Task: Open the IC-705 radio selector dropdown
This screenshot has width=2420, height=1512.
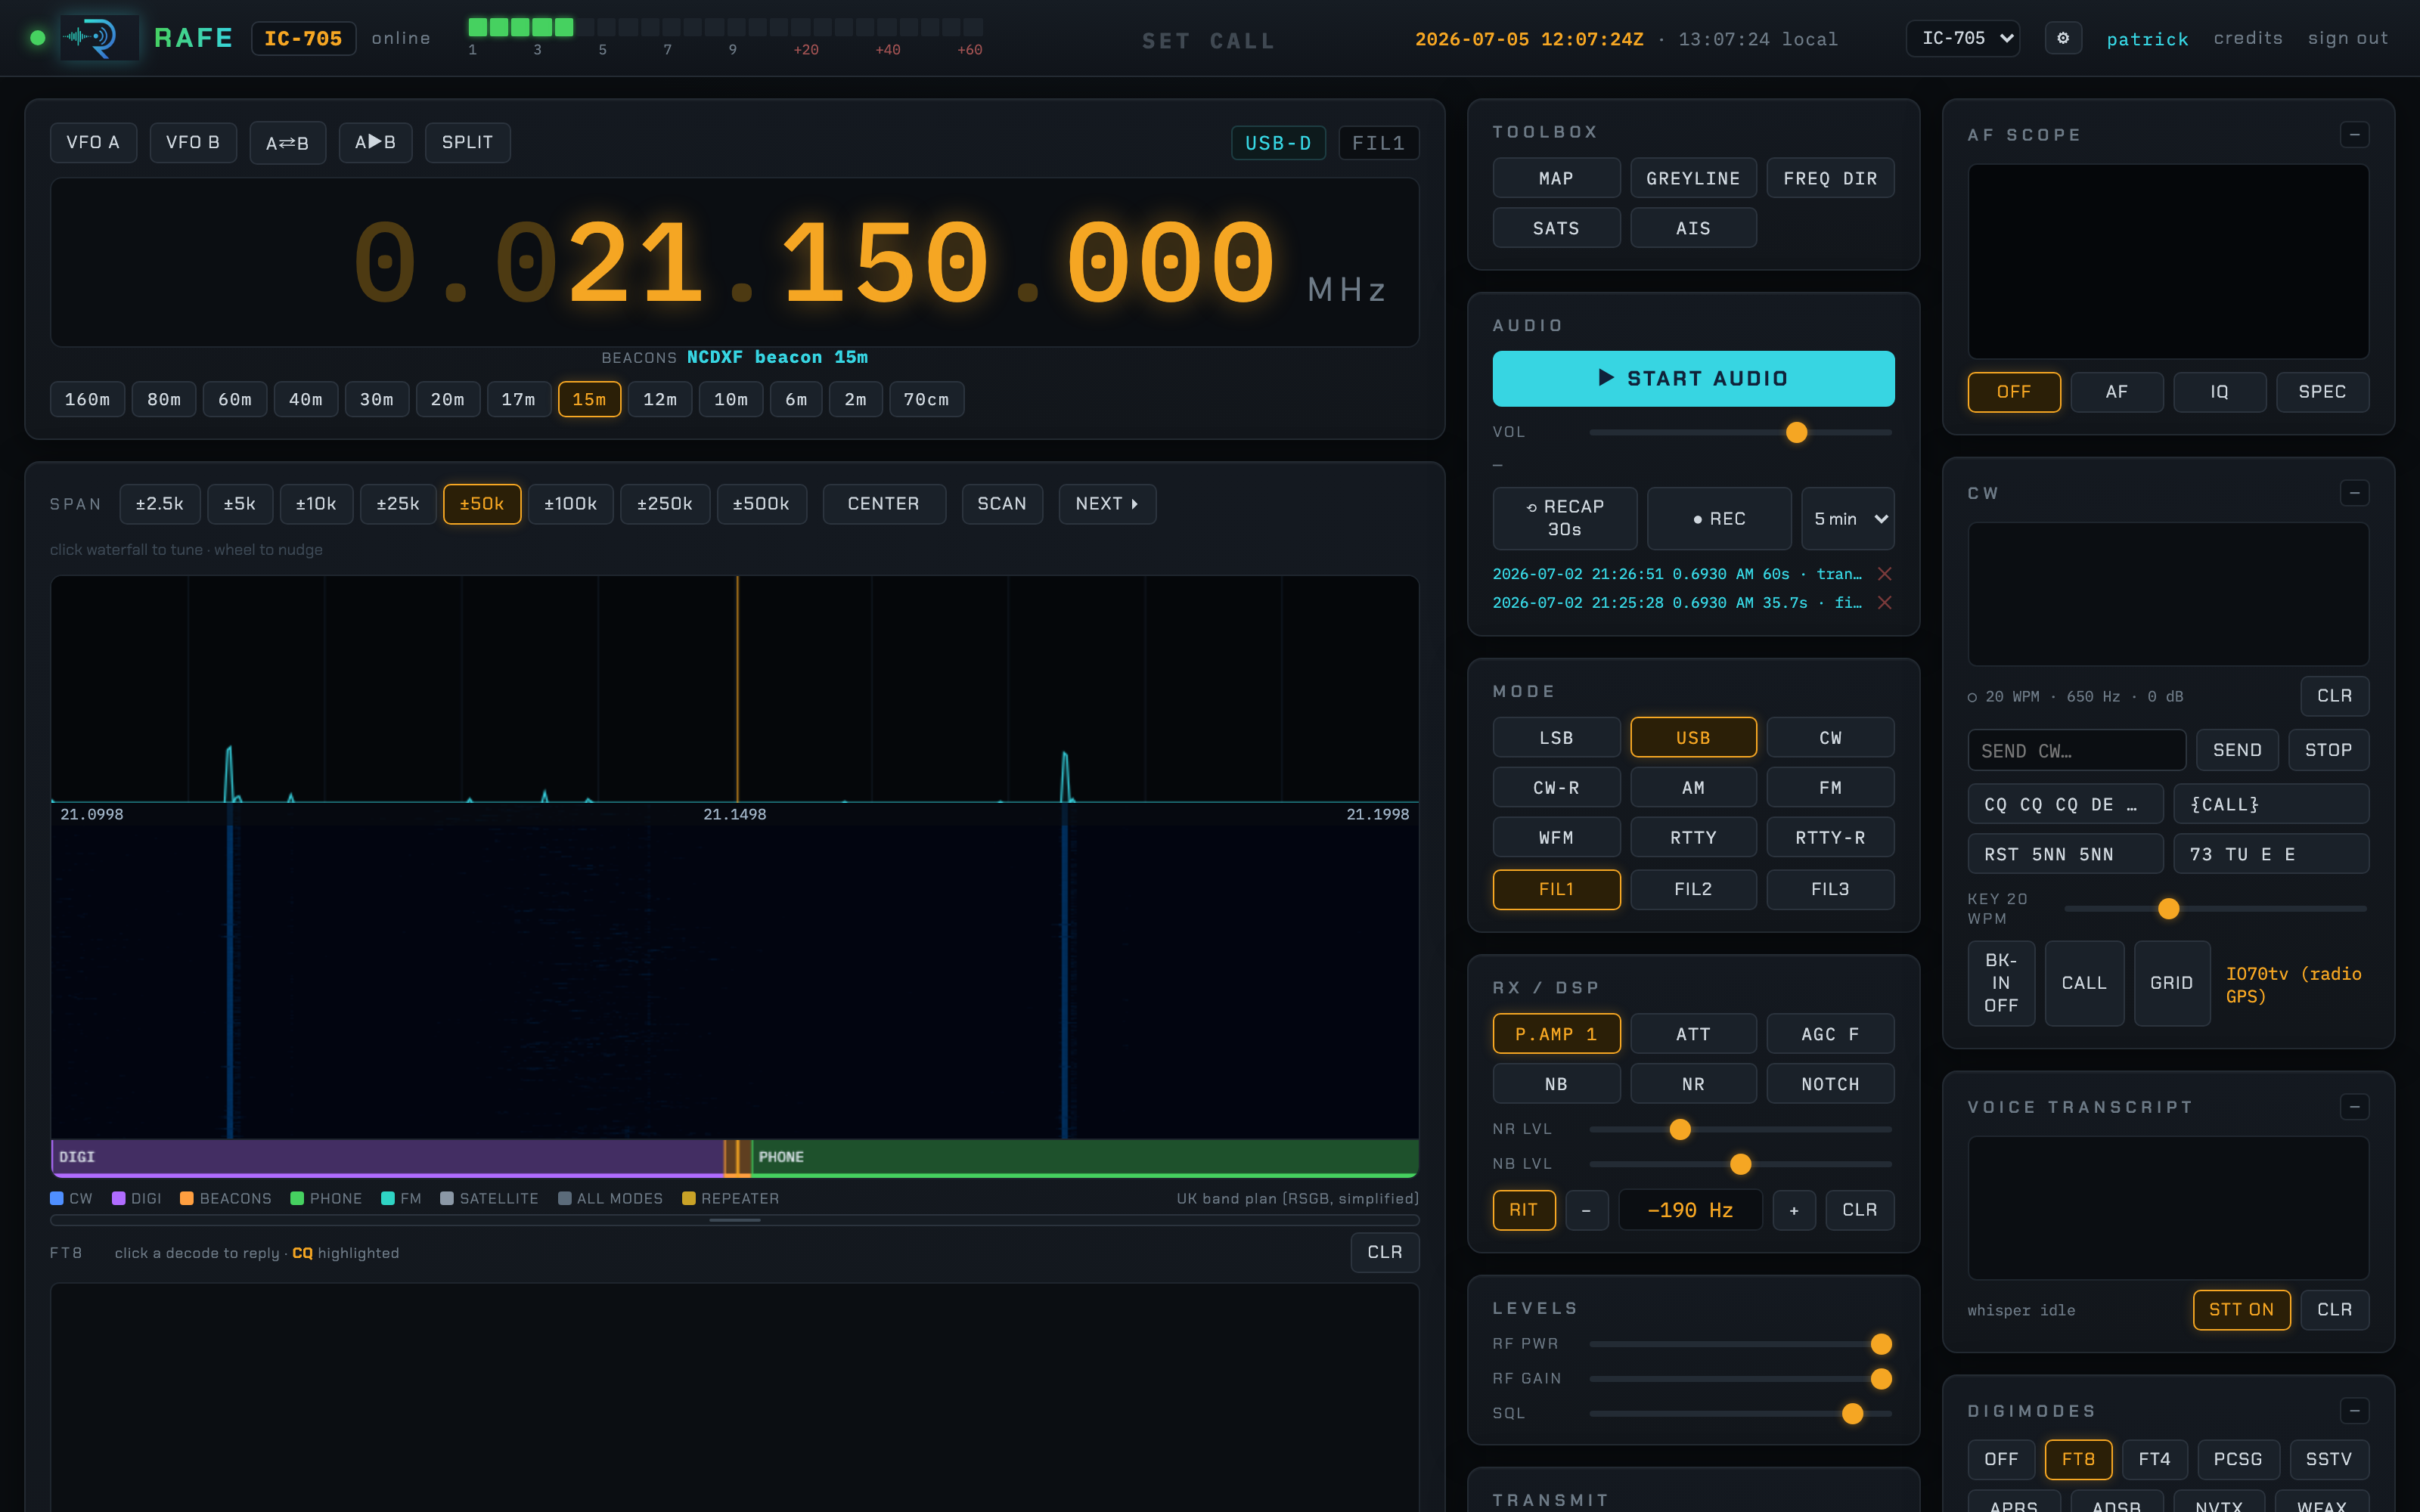Action: (1962, 38)
